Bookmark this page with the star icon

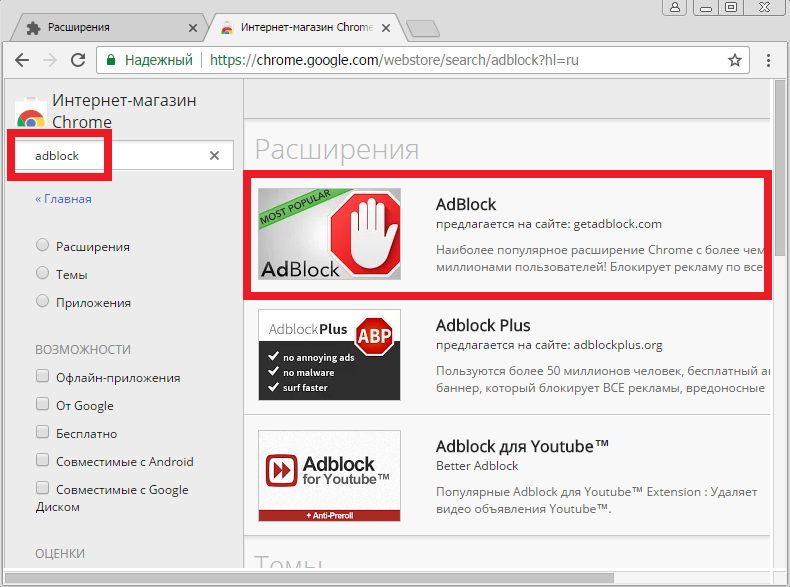click(735, 60)
